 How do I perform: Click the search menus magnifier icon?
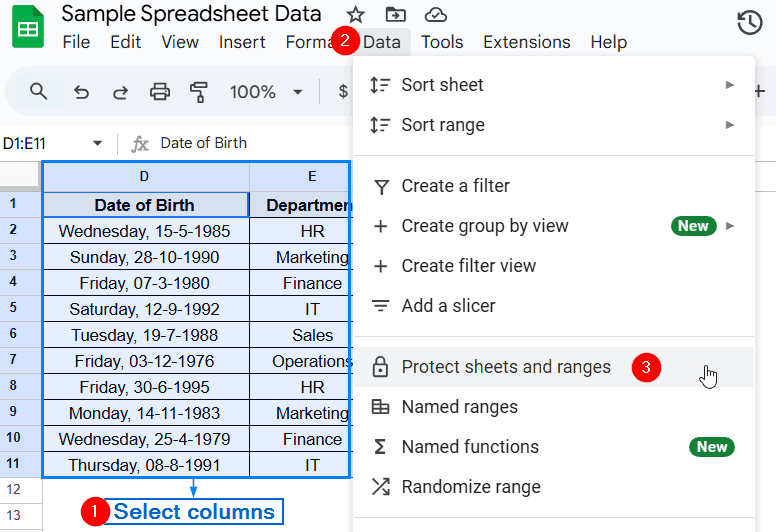(38, 92)
